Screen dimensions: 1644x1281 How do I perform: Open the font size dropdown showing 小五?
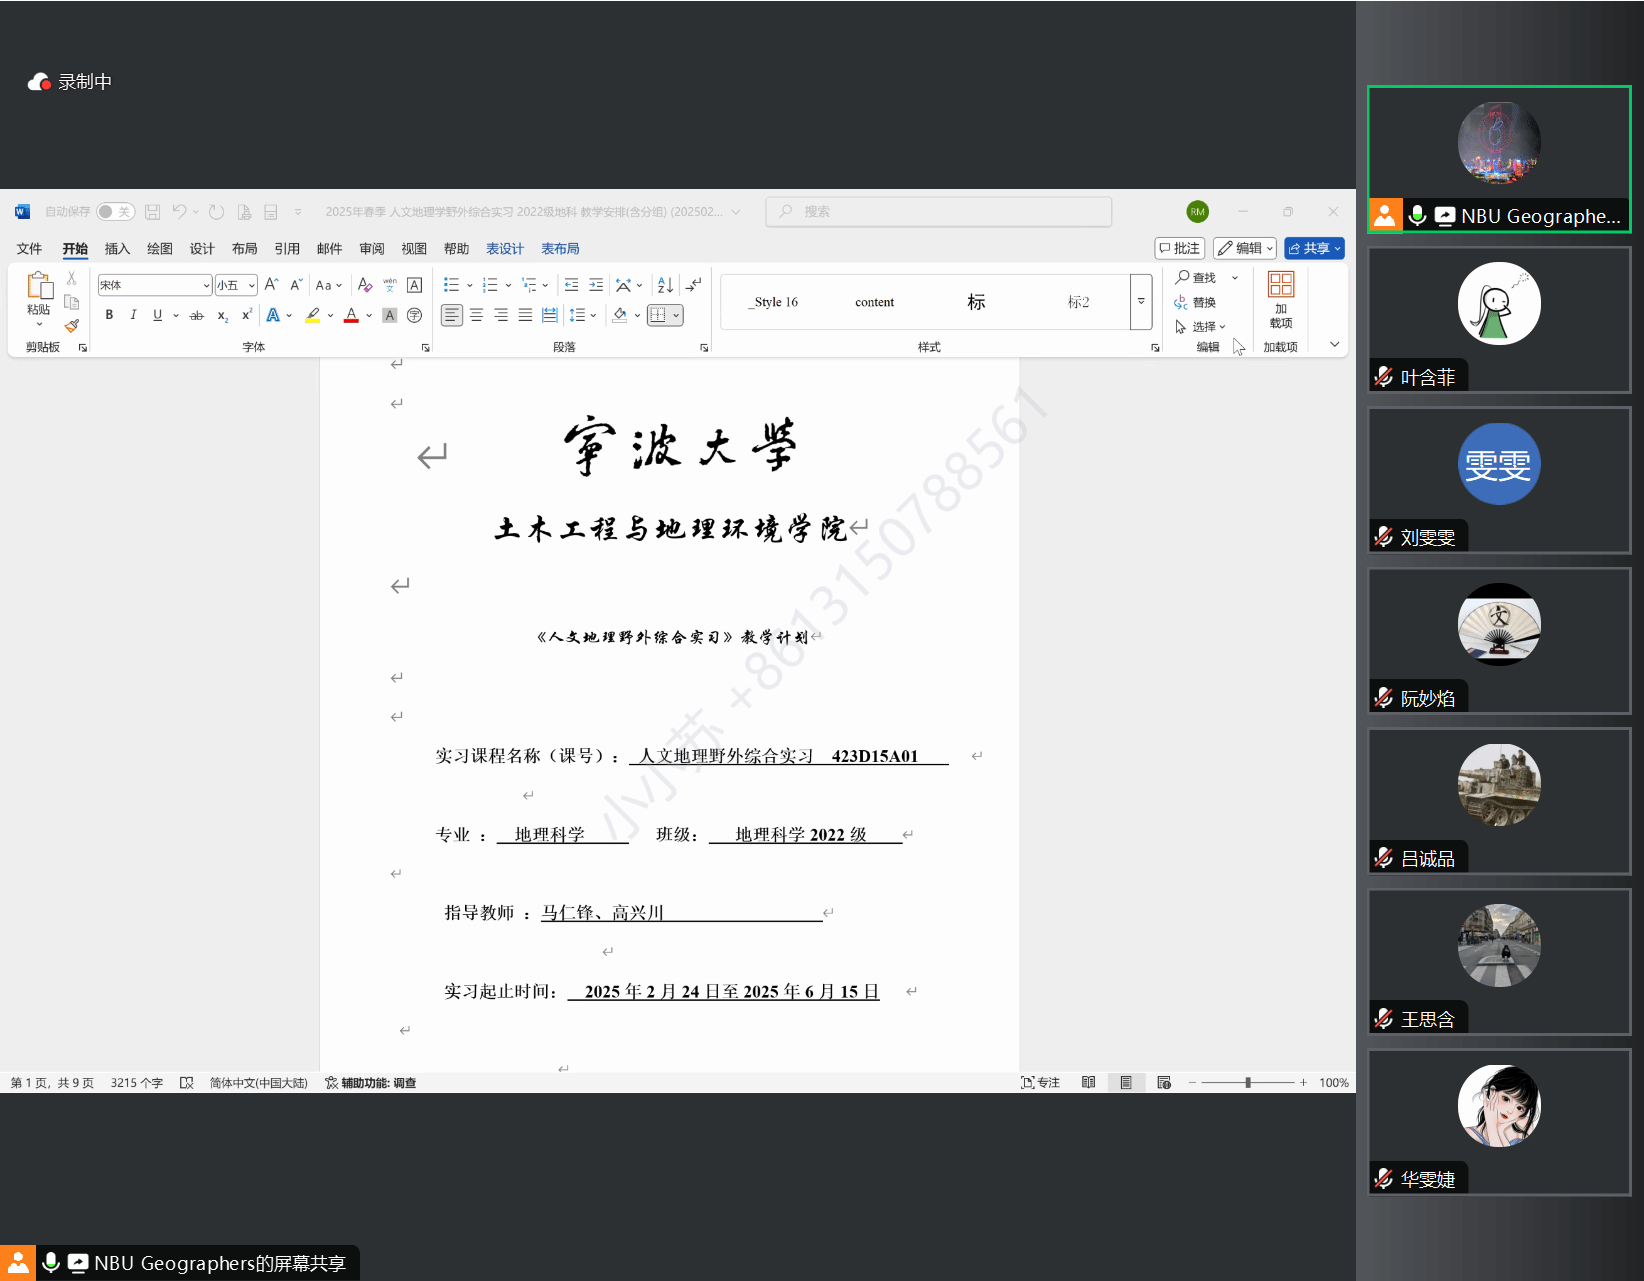click(x=237, y=285)
